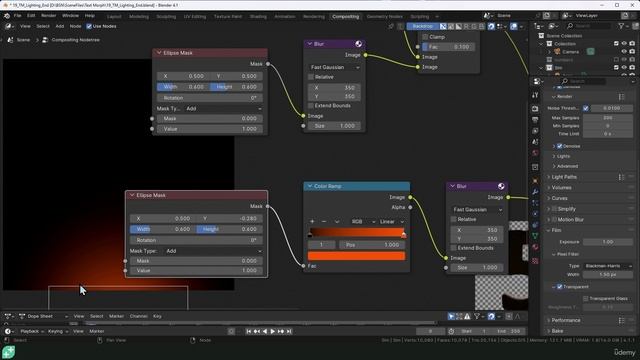Image resolution: width=640 pixels, height=360 pixels.
Task: Open the lower Blur node Fast Gaussian dropdown
Action: pos(477,210)
